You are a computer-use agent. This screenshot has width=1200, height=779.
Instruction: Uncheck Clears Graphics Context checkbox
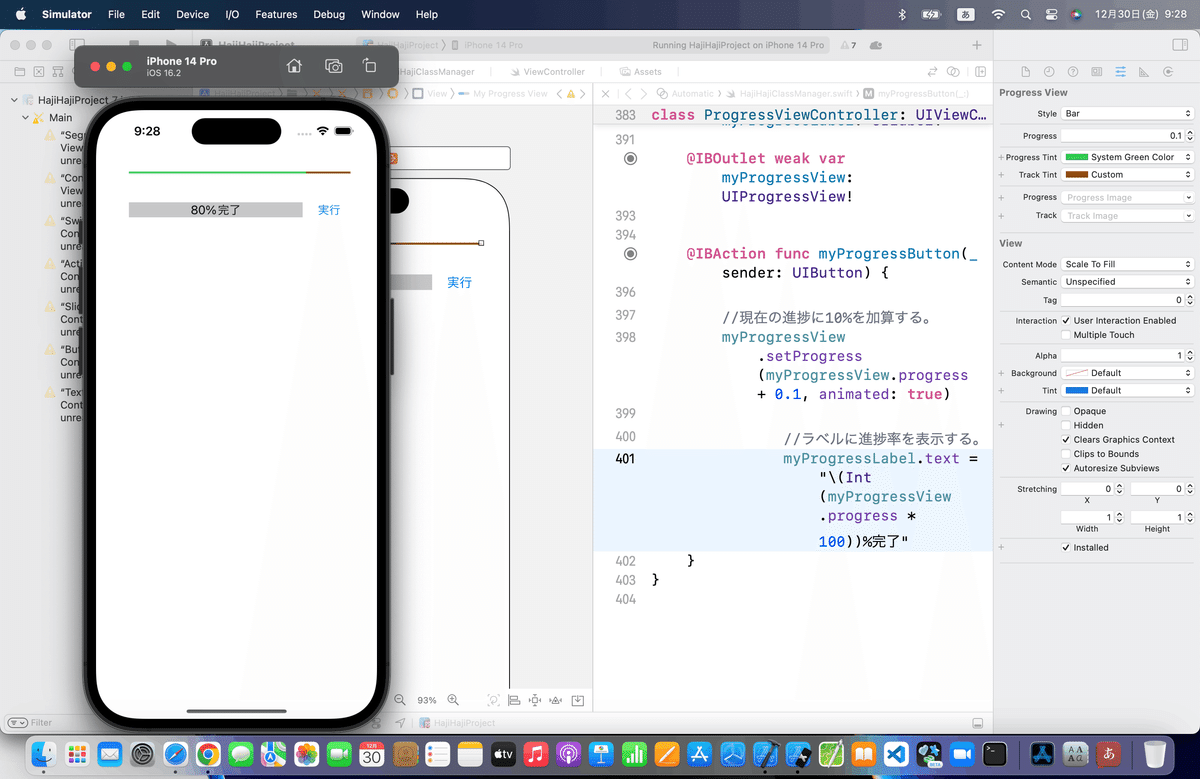(x=1065, y=440)
